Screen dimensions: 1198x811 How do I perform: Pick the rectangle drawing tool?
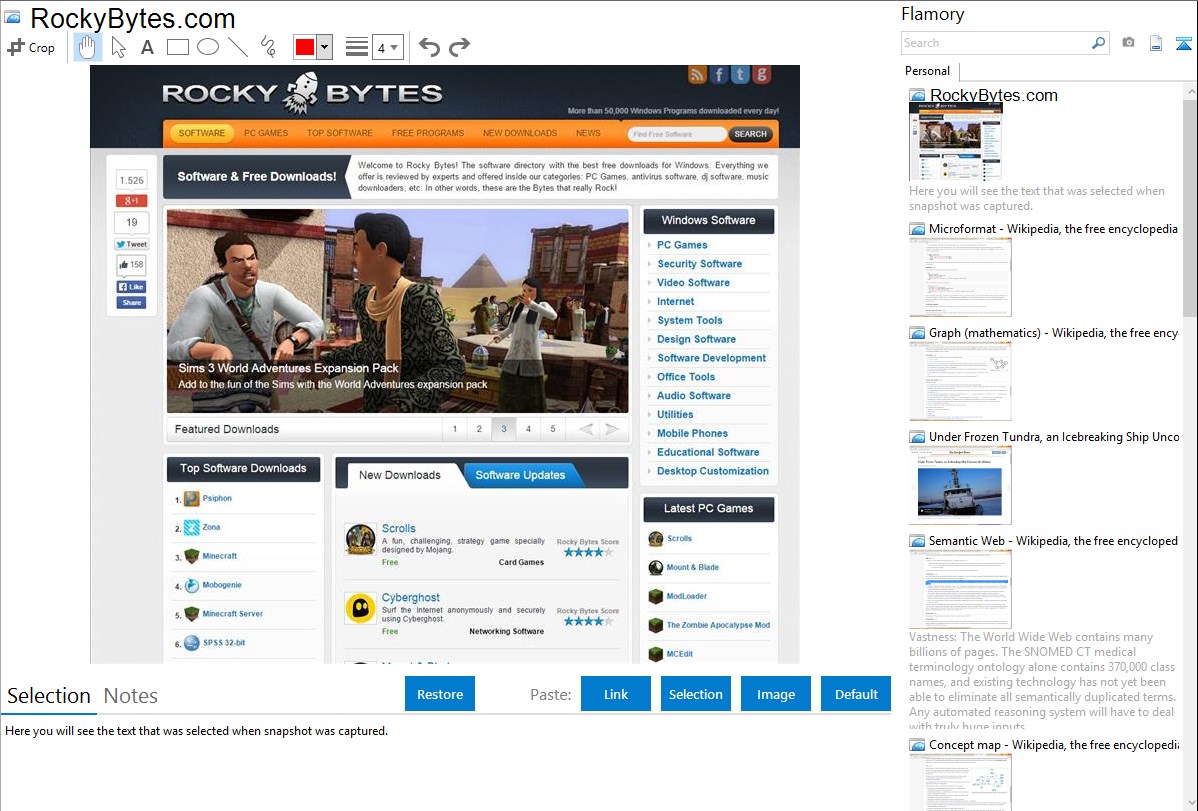pos(177,47)
